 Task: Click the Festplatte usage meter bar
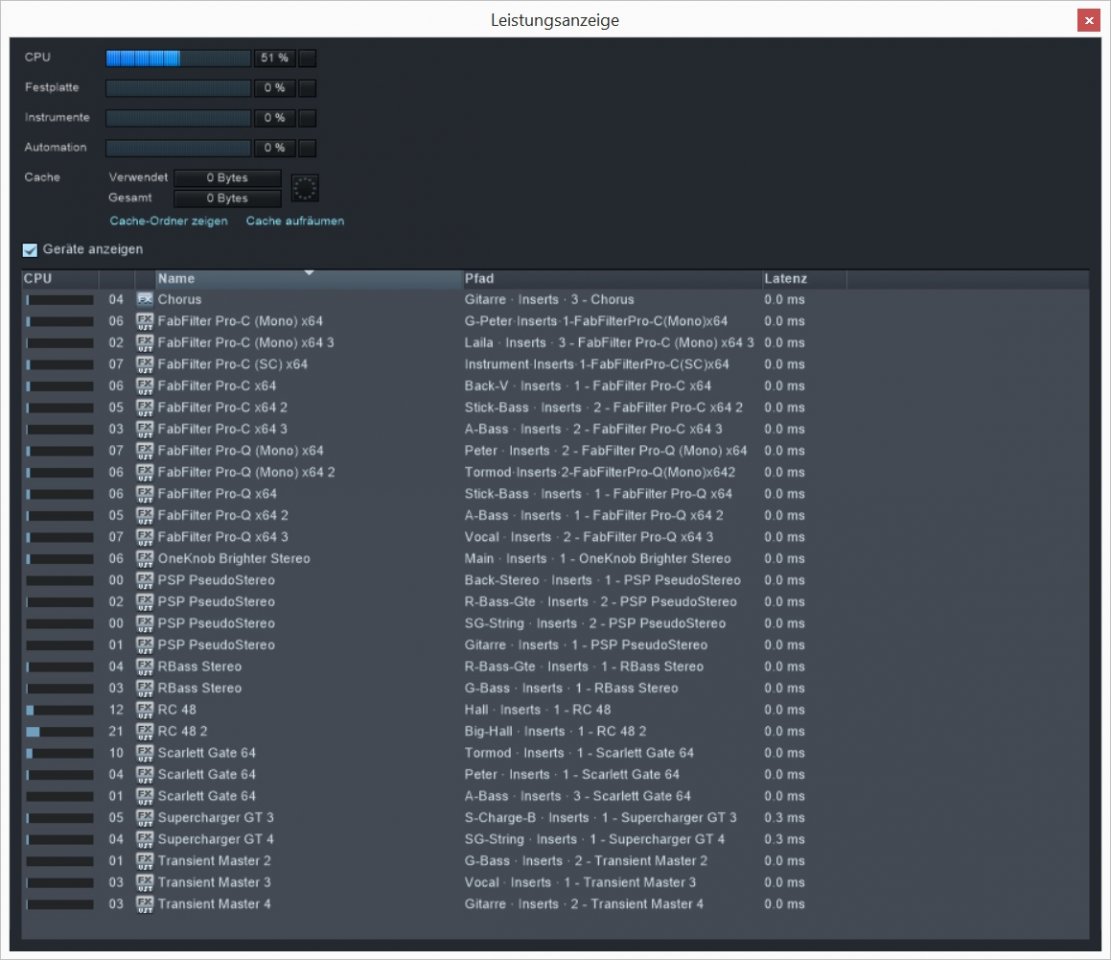click(179, 88)
